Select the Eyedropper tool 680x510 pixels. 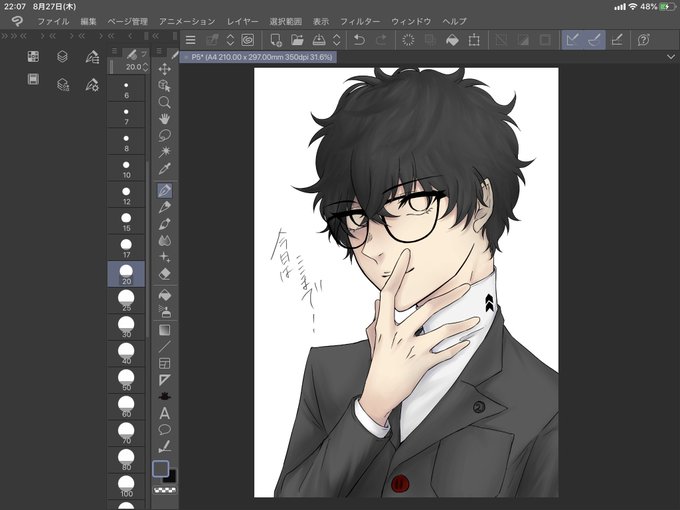164,168
